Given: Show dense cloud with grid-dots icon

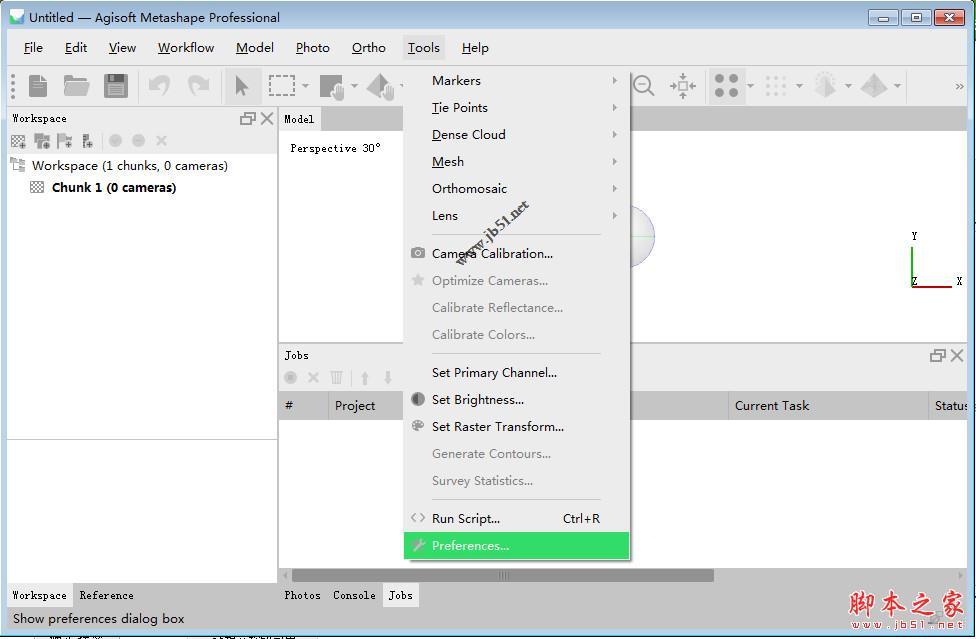Looking at the screenshot, I should point(776,86).
